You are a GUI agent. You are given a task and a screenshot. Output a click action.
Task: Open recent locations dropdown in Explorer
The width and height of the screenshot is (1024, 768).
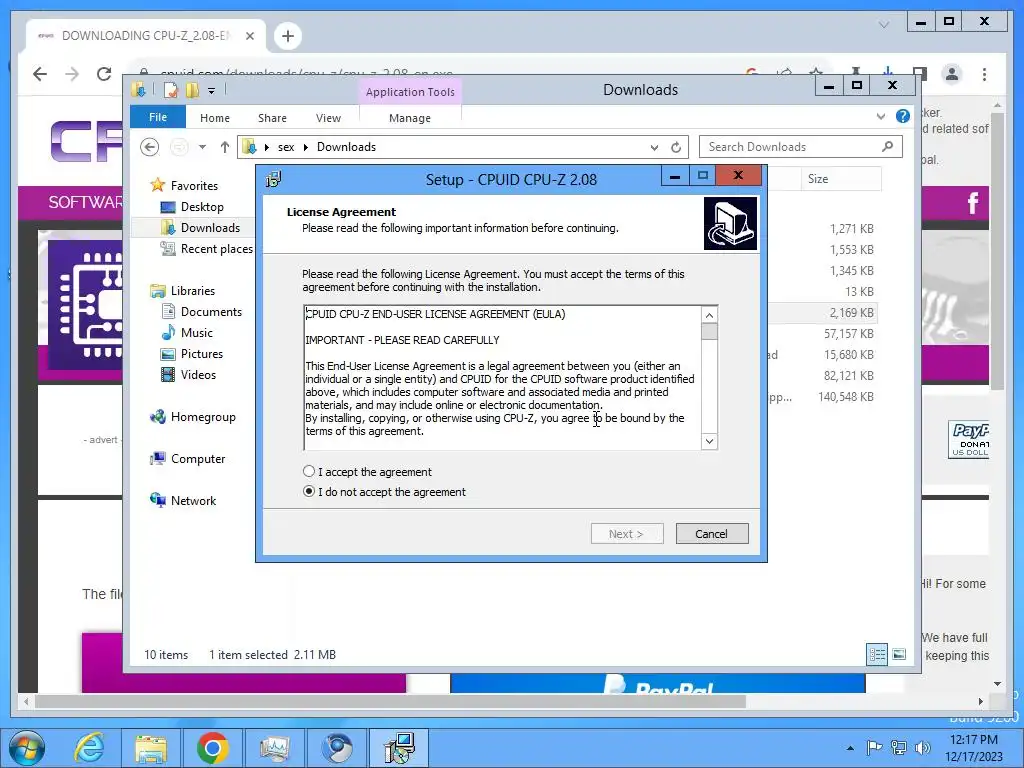pos(202,147)
